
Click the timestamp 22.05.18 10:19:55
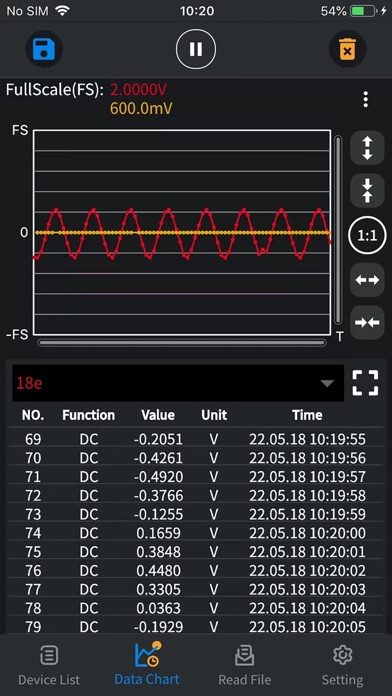(307, 439)
